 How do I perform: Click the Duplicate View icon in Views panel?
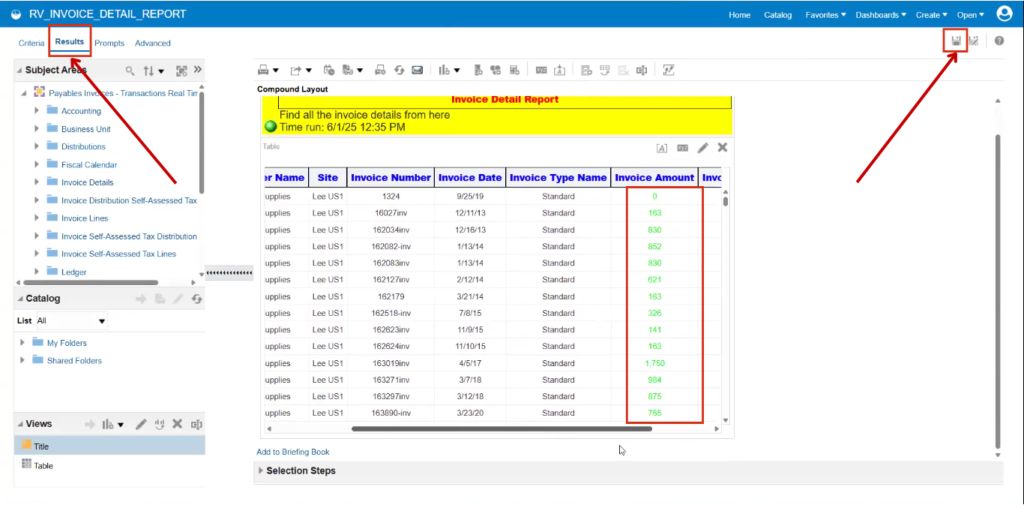click(x=159, y=424)
